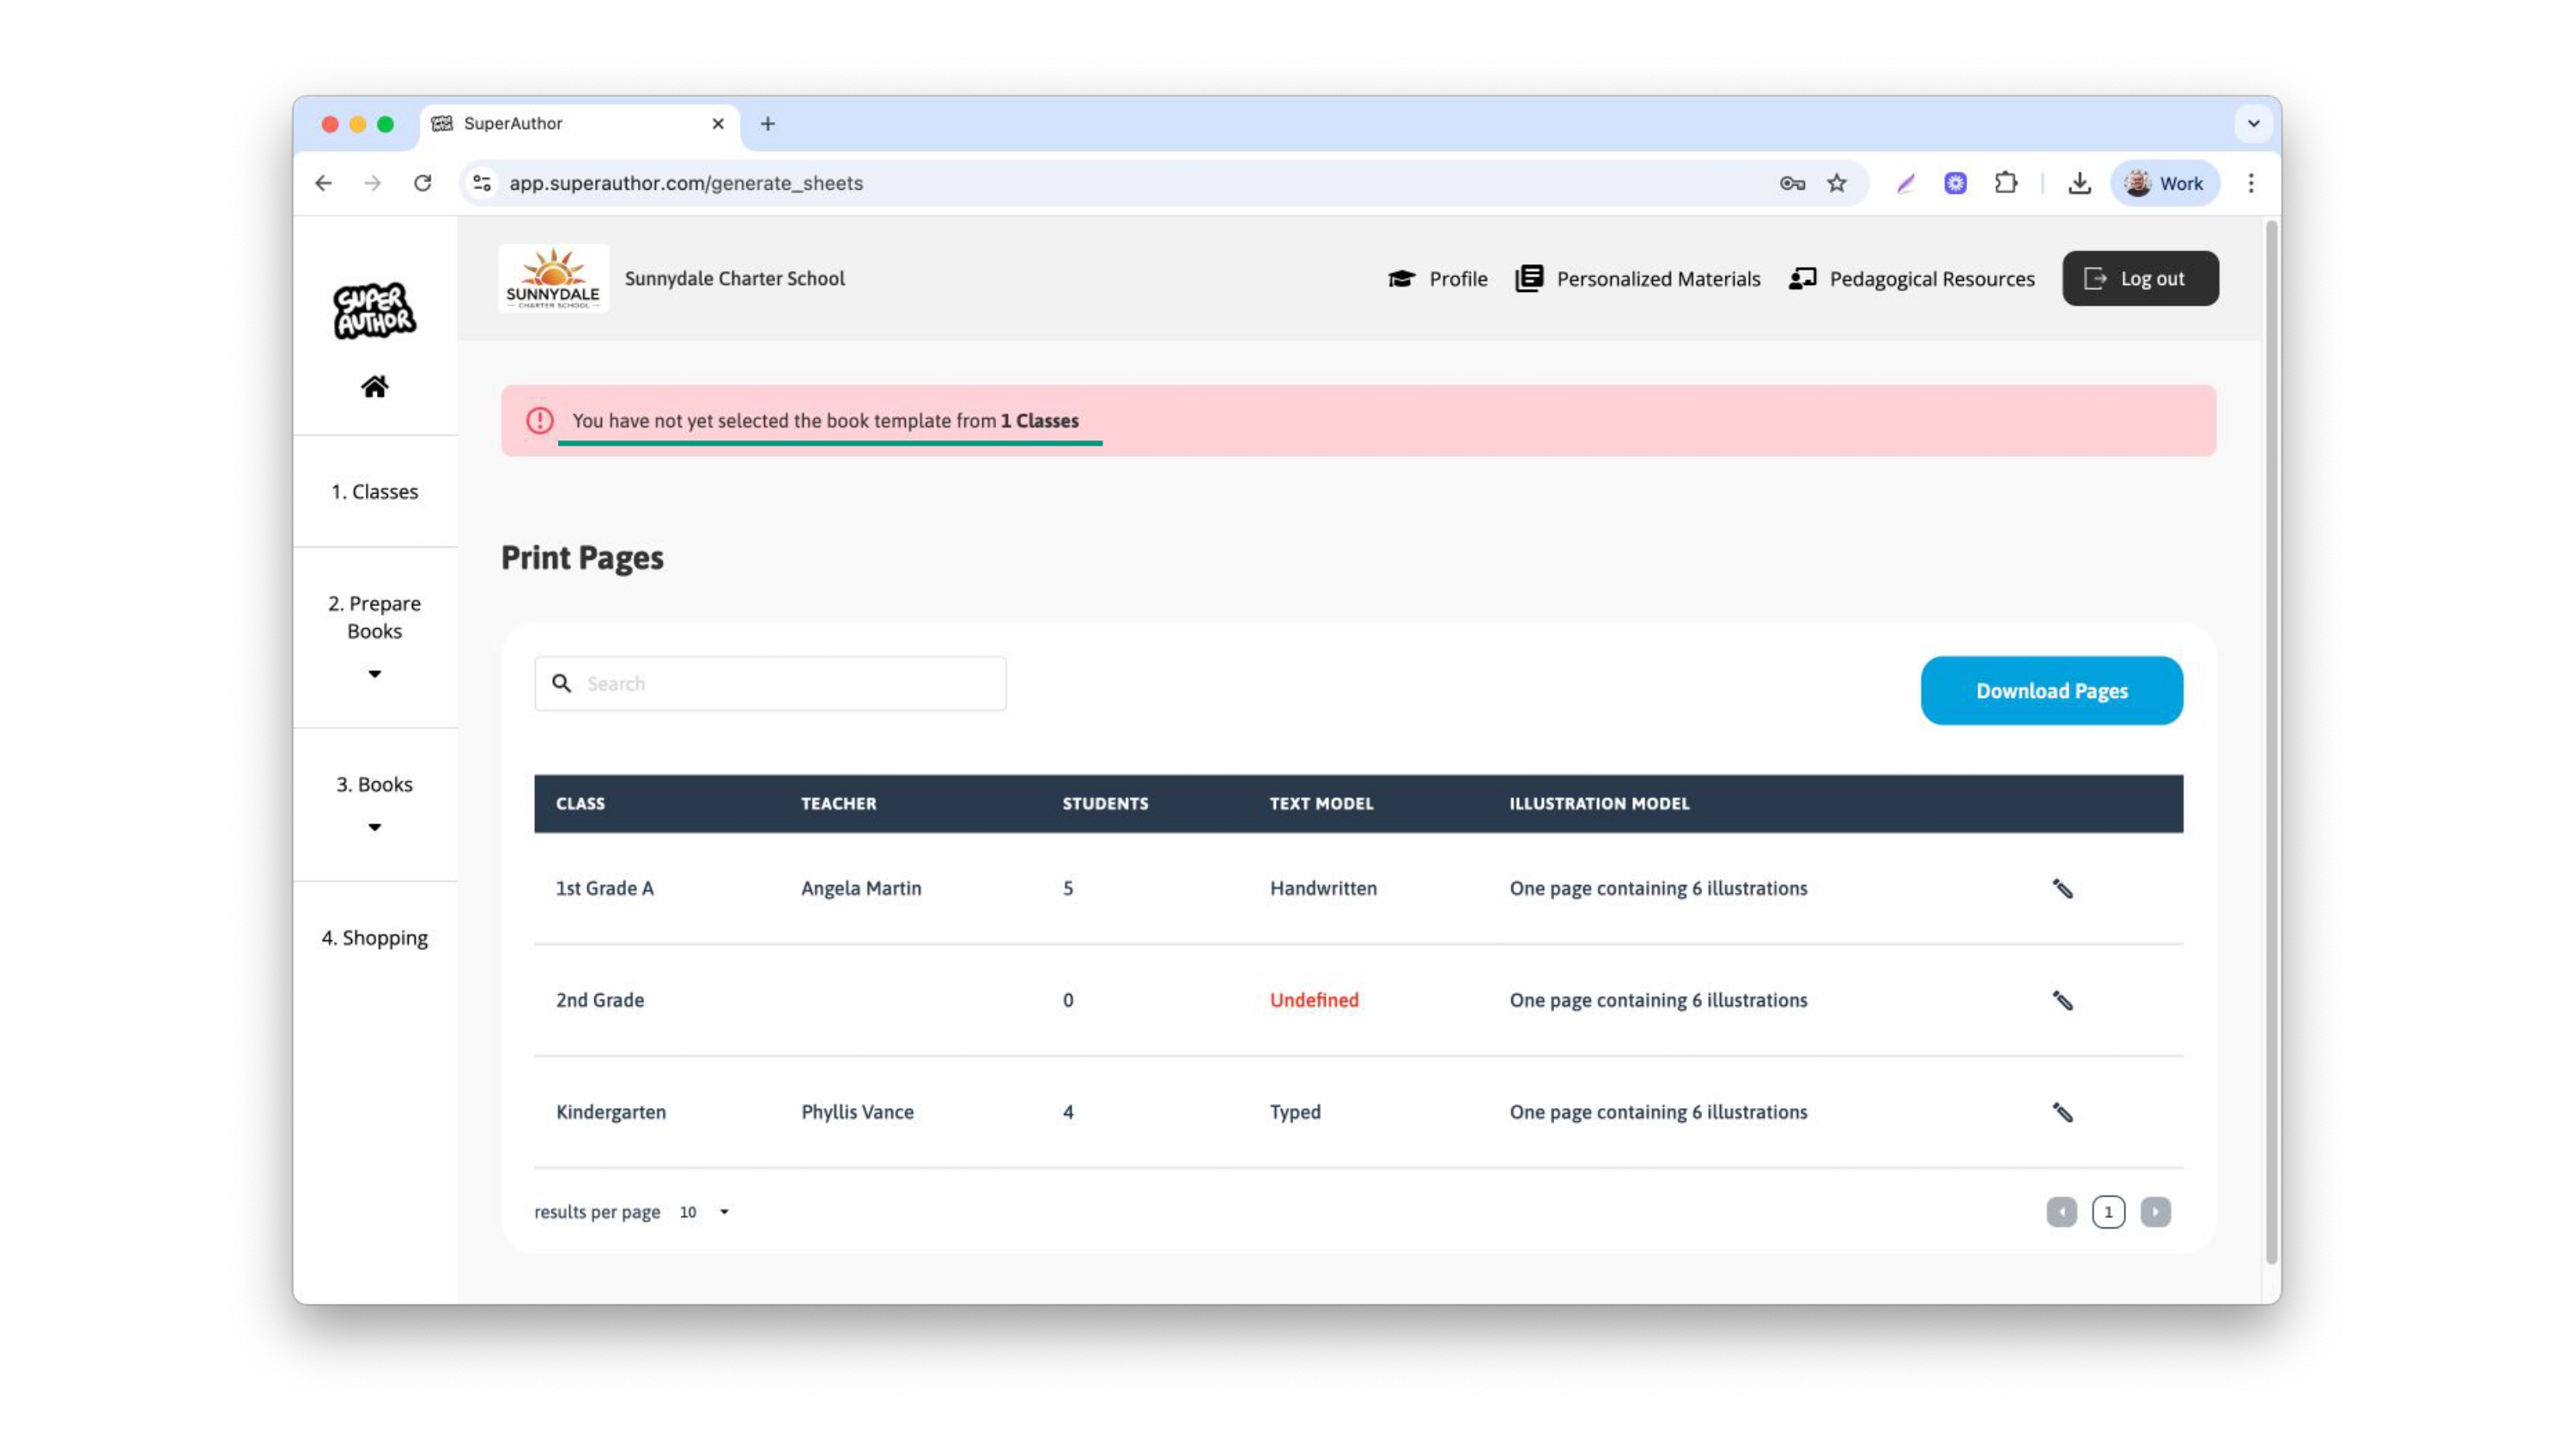The width and height of the screenshot is (2576, 1449).
Task: Edit the 2nd Grade row pencil
Action: pos(2062,1000)
